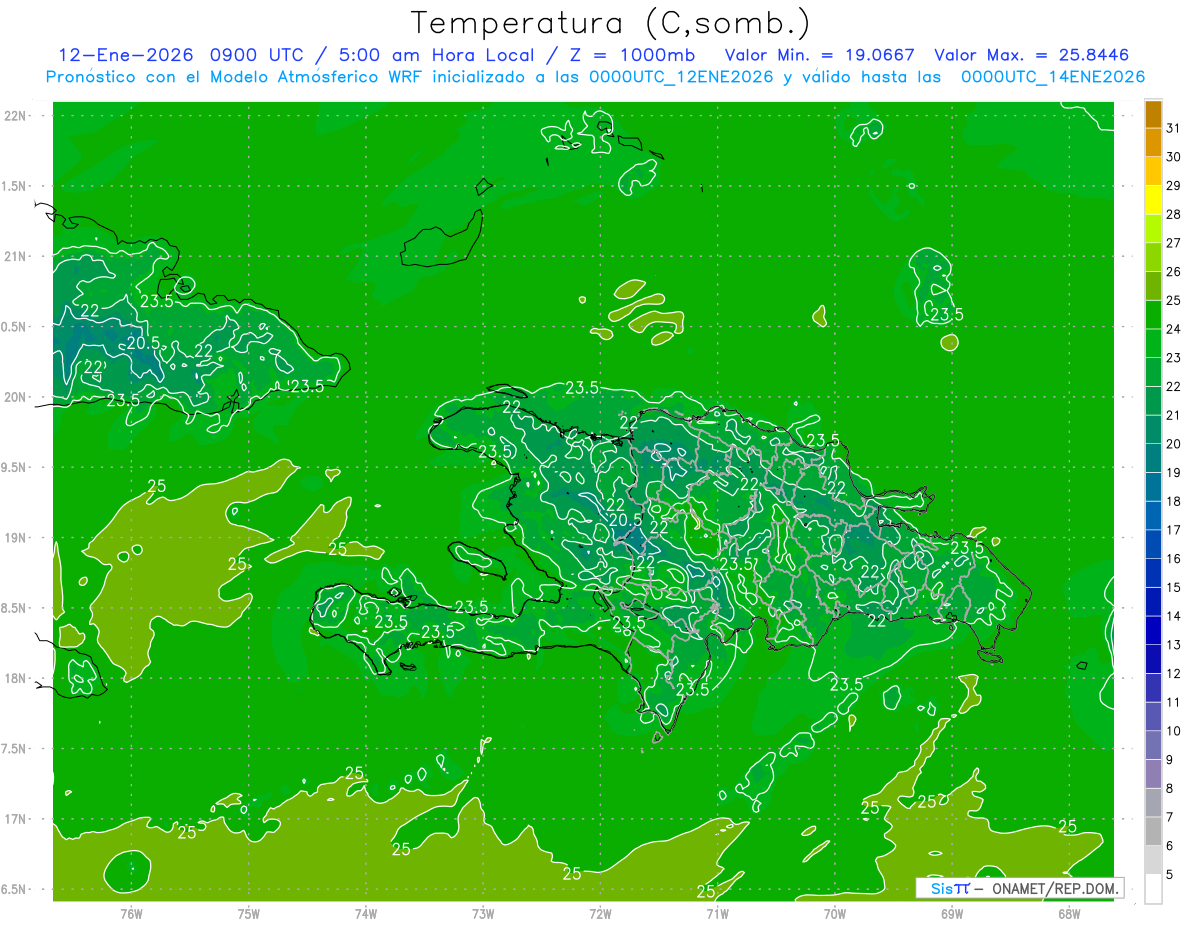Screen dimensions: 1200x927
Task: Click the '31' label on the color scale
Action: point(1174,128)
